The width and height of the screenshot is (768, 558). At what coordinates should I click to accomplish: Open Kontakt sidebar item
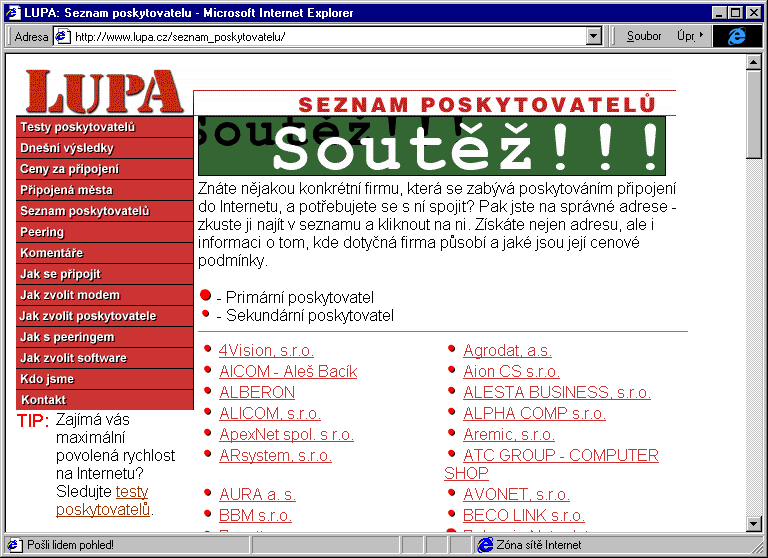point(105,400)
